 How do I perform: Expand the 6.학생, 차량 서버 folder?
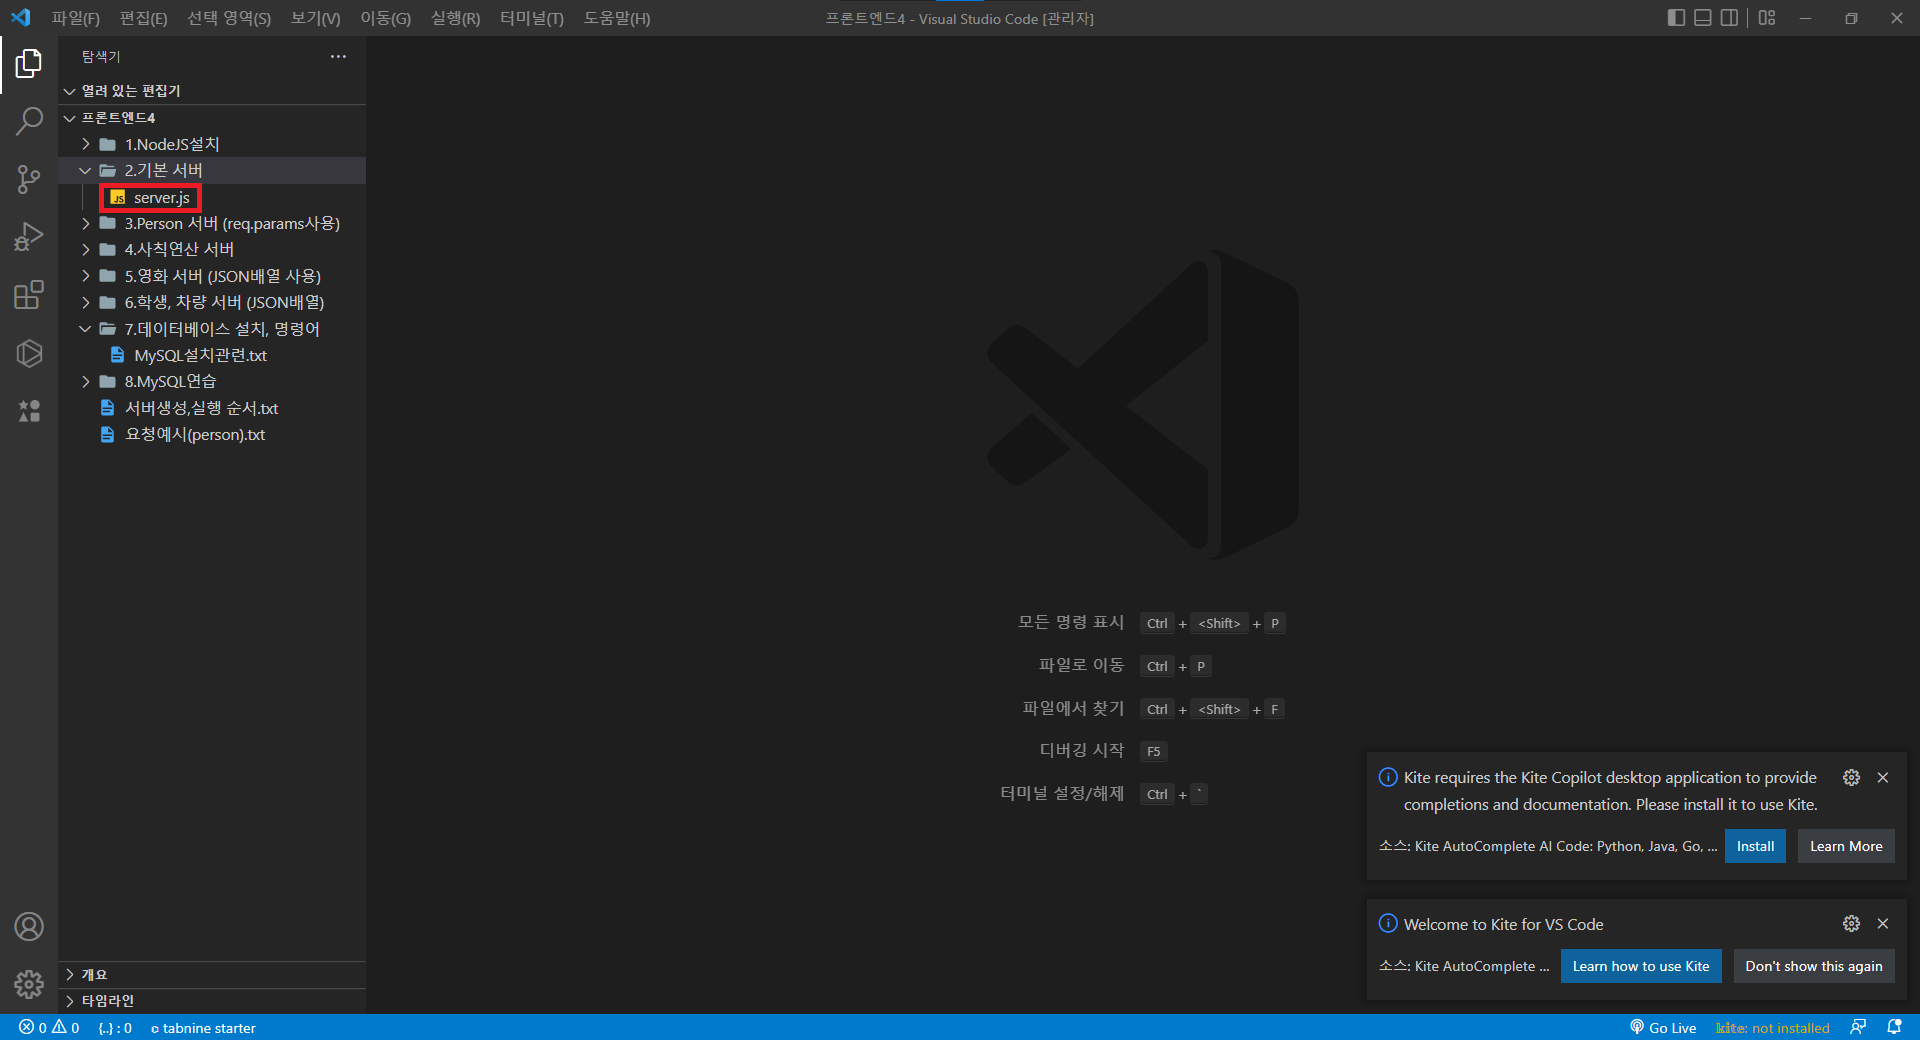click(x=212, y=302)
